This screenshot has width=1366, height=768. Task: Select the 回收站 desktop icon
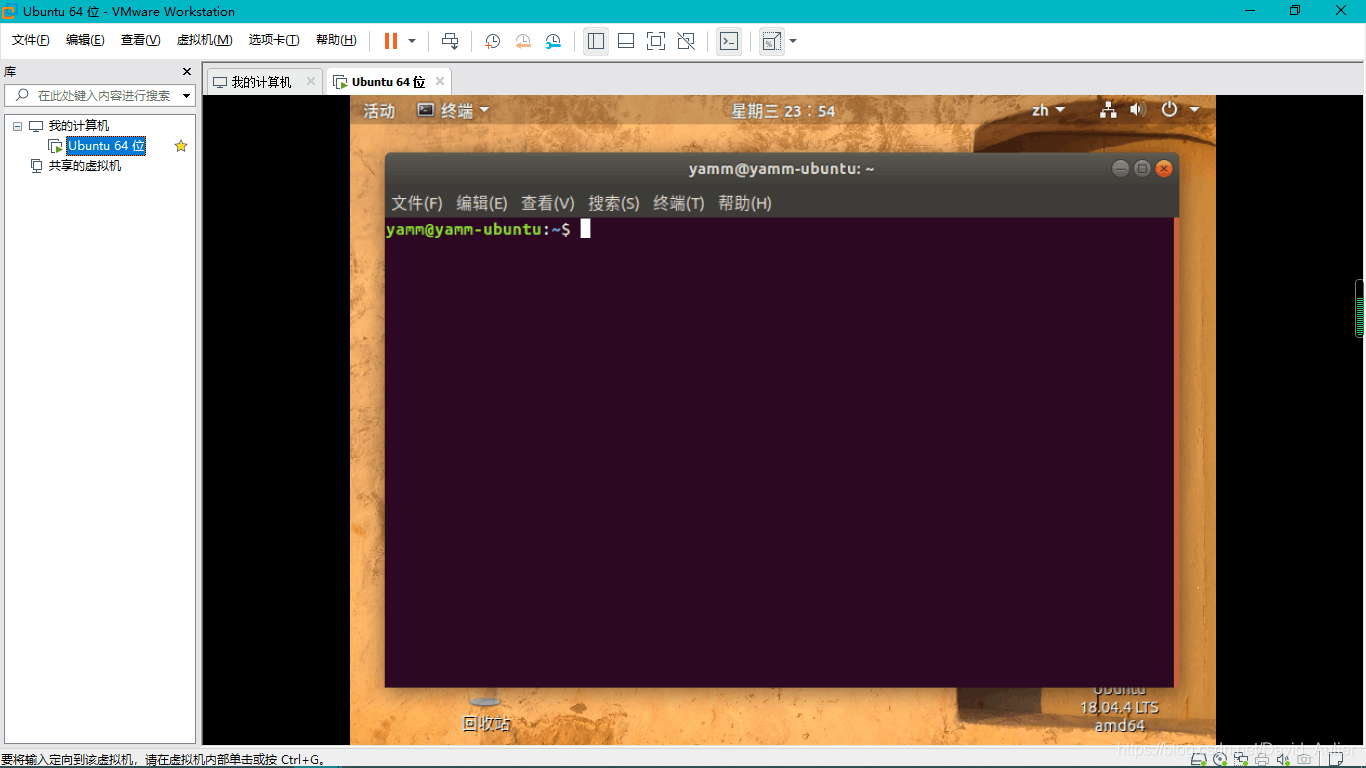click(485, 714)
